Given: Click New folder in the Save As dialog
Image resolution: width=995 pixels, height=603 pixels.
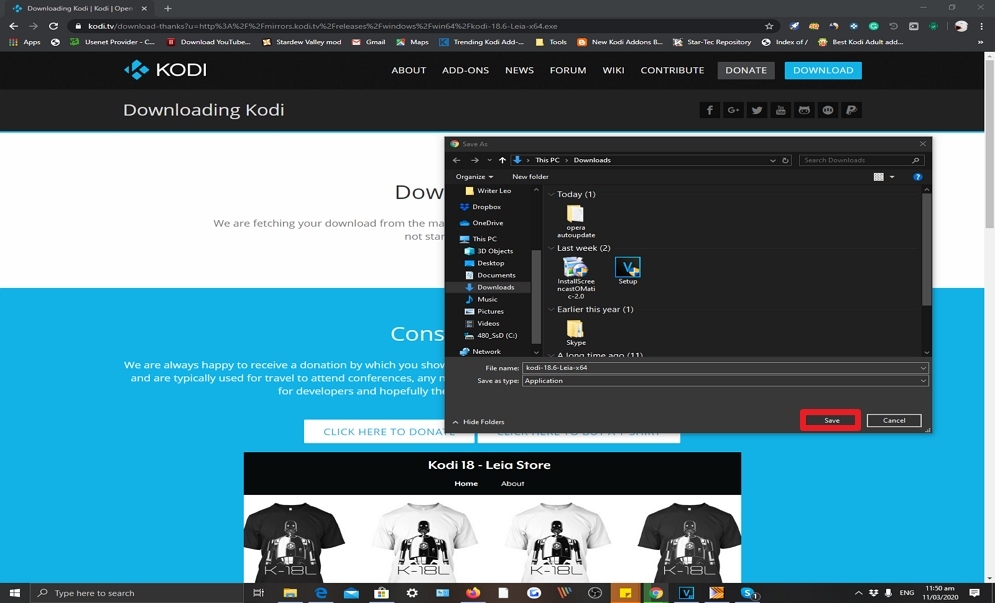Looking at the screenshot, I should point(530,176).
